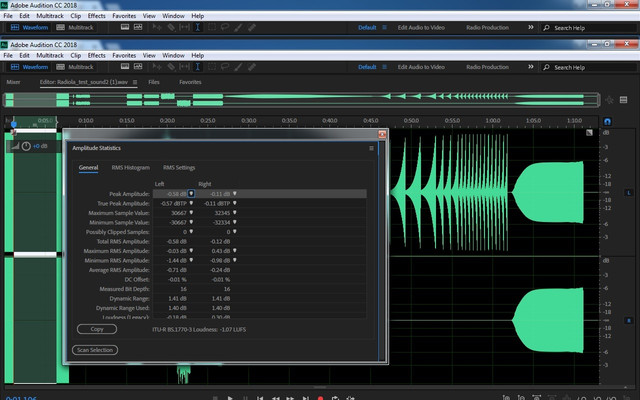Show Spectral Frequency Display in front window toolbar
The image size is (640, 400).
pos(125,67)
